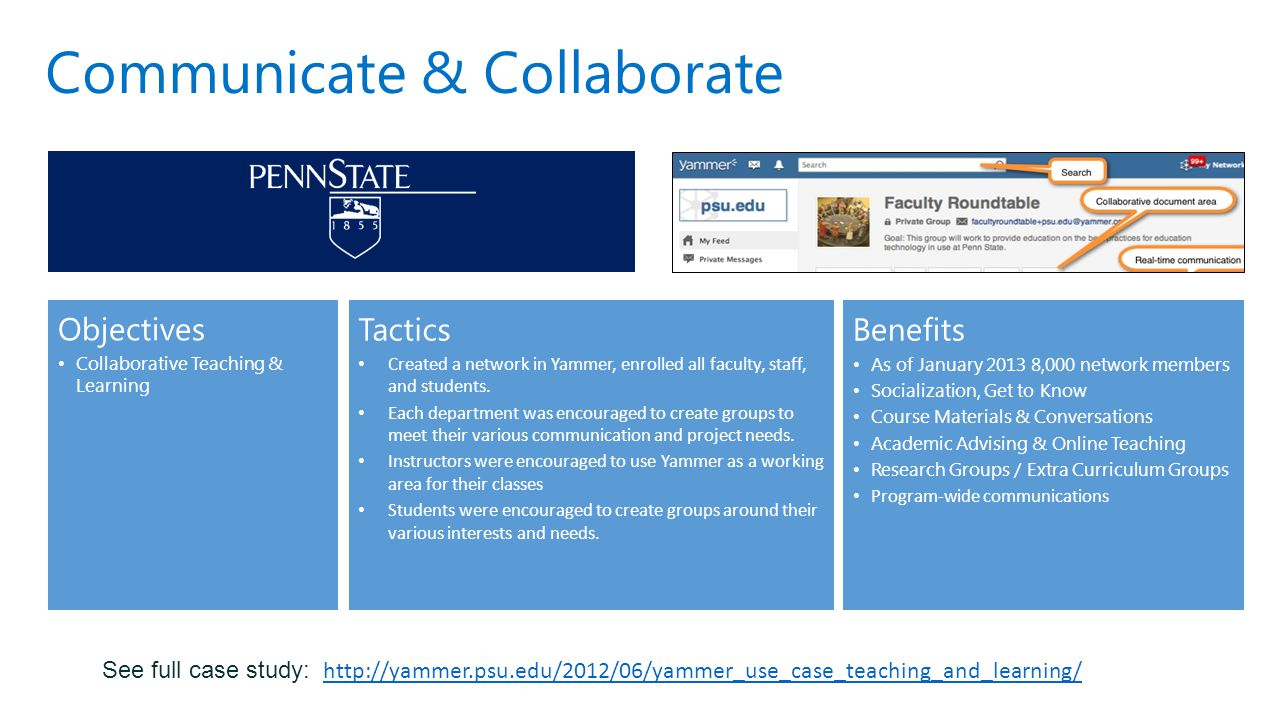Click the 'Academic Advising & Online Teaching' bullet
Viewport: 1280px width, 720px height.
[1028, 444]
